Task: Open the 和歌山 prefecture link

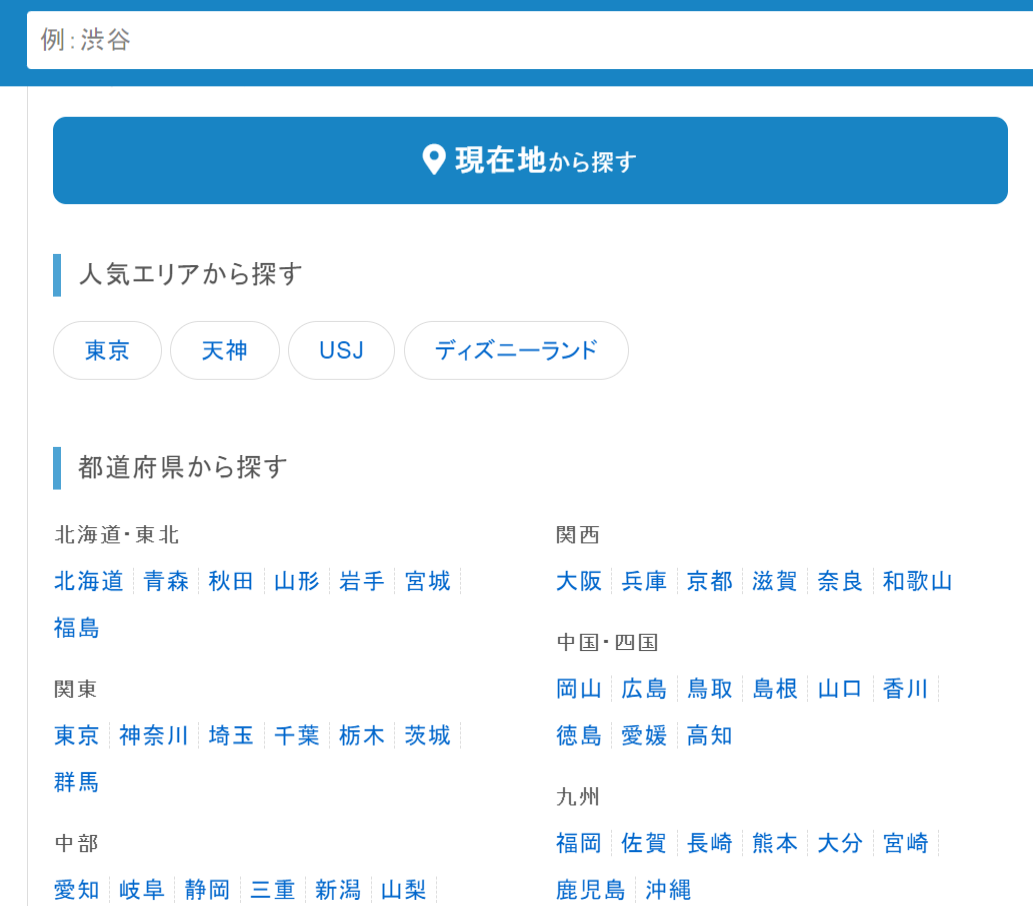Action: coord(917,581)
